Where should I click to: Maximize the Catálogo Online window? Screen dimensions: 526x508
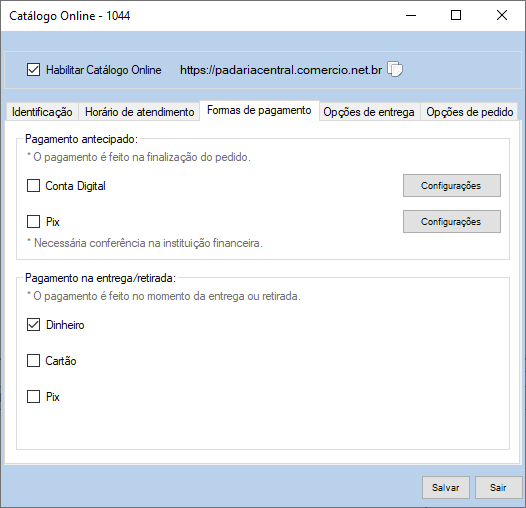tap(456, 15)
